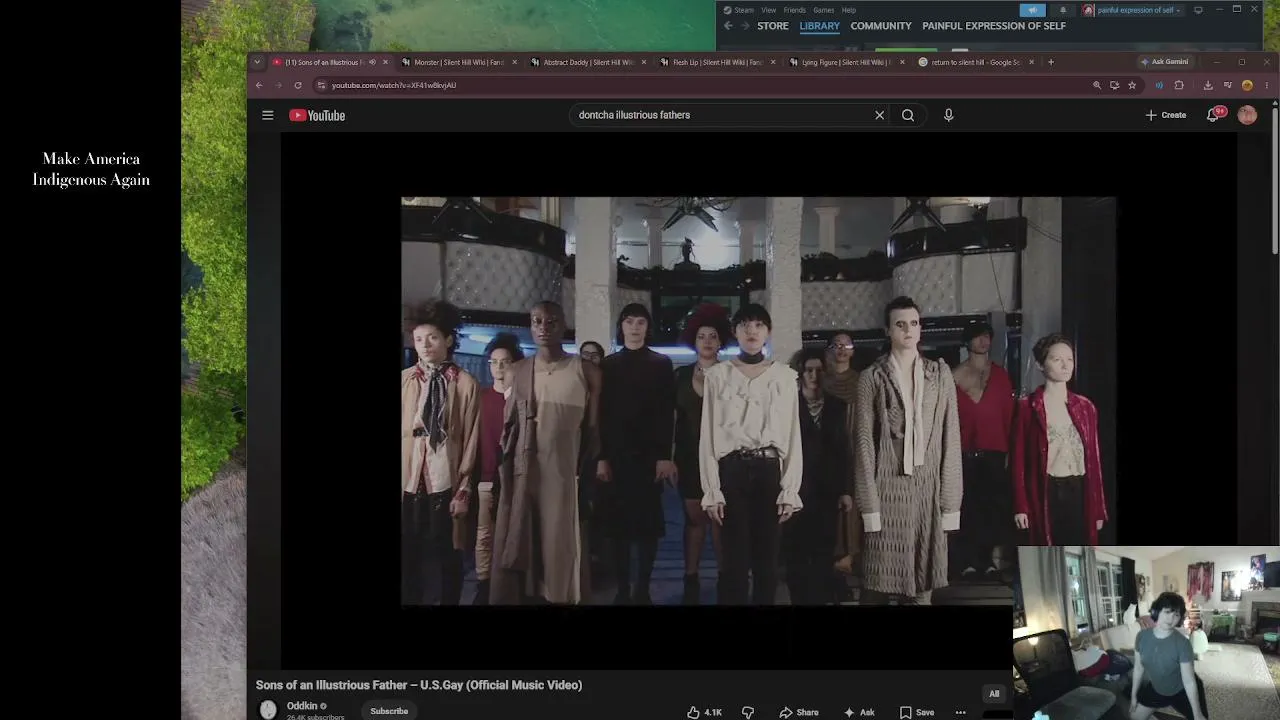
Task: Open the browser extensions puzzle icon
Action: point(1179,85)
